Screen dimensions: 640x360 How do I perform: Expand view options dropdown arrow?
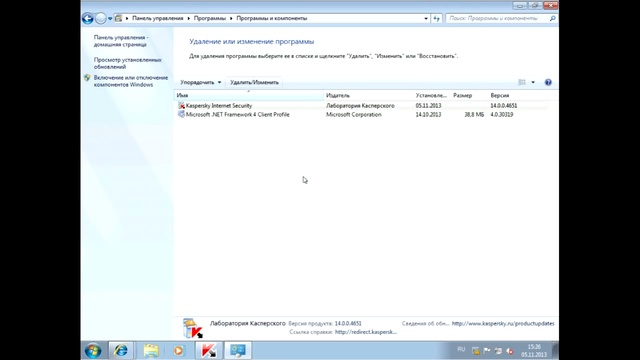[x=533, y=82]
